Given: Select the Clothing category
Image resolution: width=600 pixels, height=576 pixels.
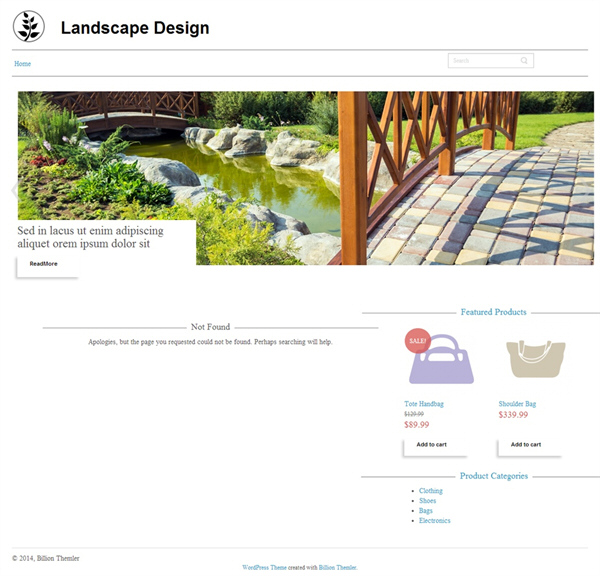Looking at the screenshot, I should pos(430,491).
